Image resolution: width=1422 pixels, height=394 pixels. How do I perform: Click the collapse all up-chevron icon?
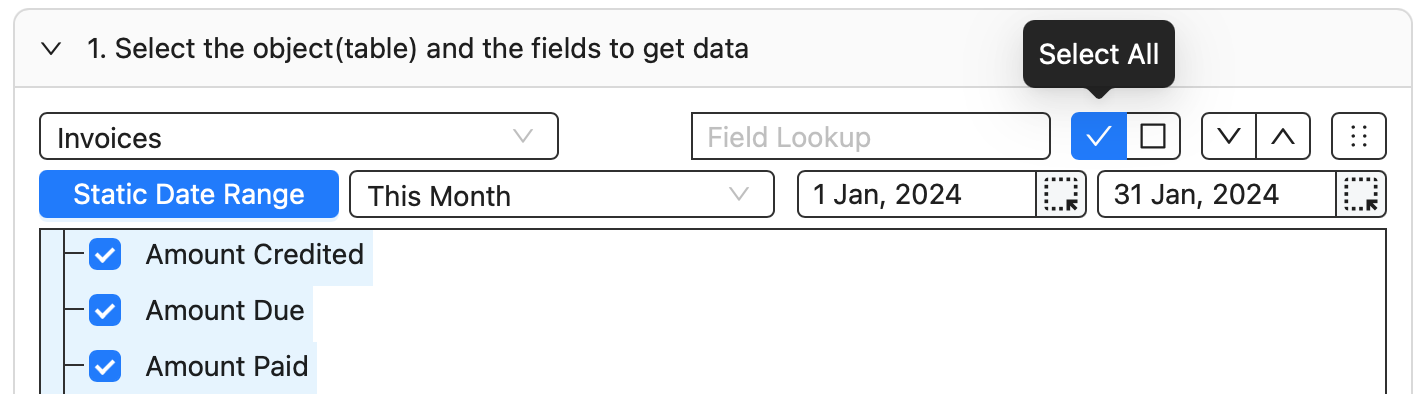1283,136
